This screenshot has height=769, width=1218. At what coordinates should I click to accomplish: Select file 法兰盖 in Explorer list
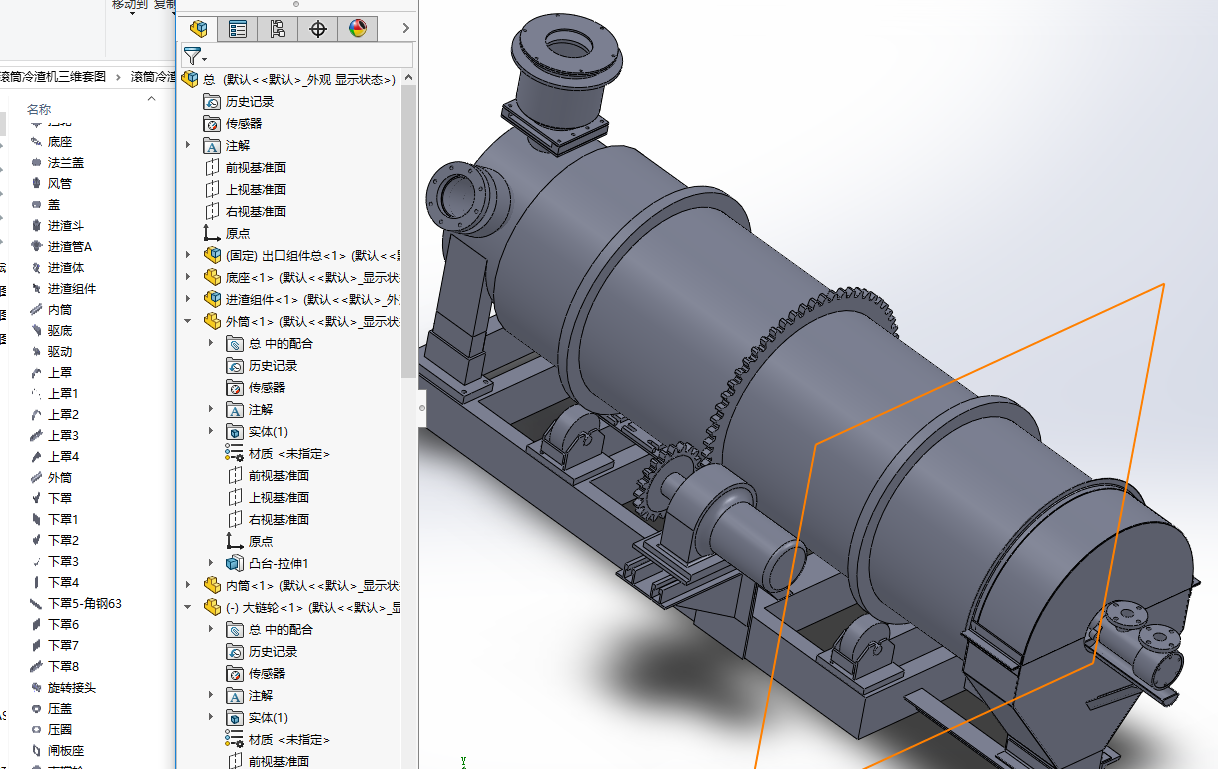click(66, 162)
